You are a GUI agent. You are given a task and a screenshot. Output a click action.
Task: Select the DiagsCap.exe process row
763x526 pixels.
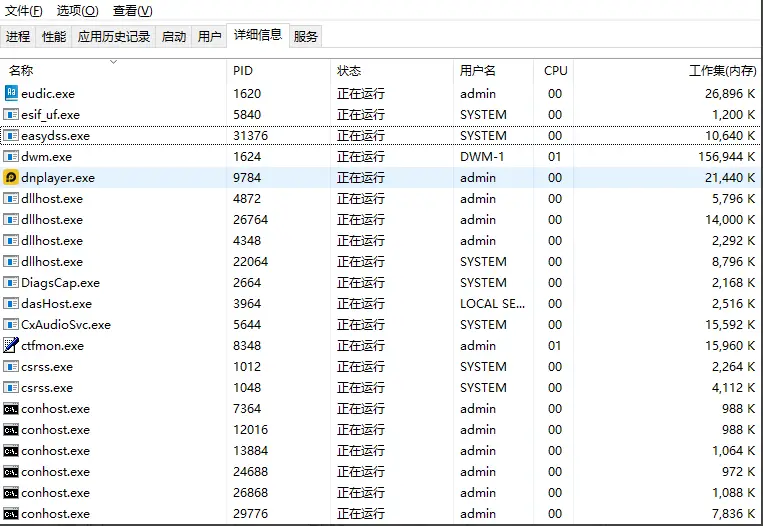point(61,282)
